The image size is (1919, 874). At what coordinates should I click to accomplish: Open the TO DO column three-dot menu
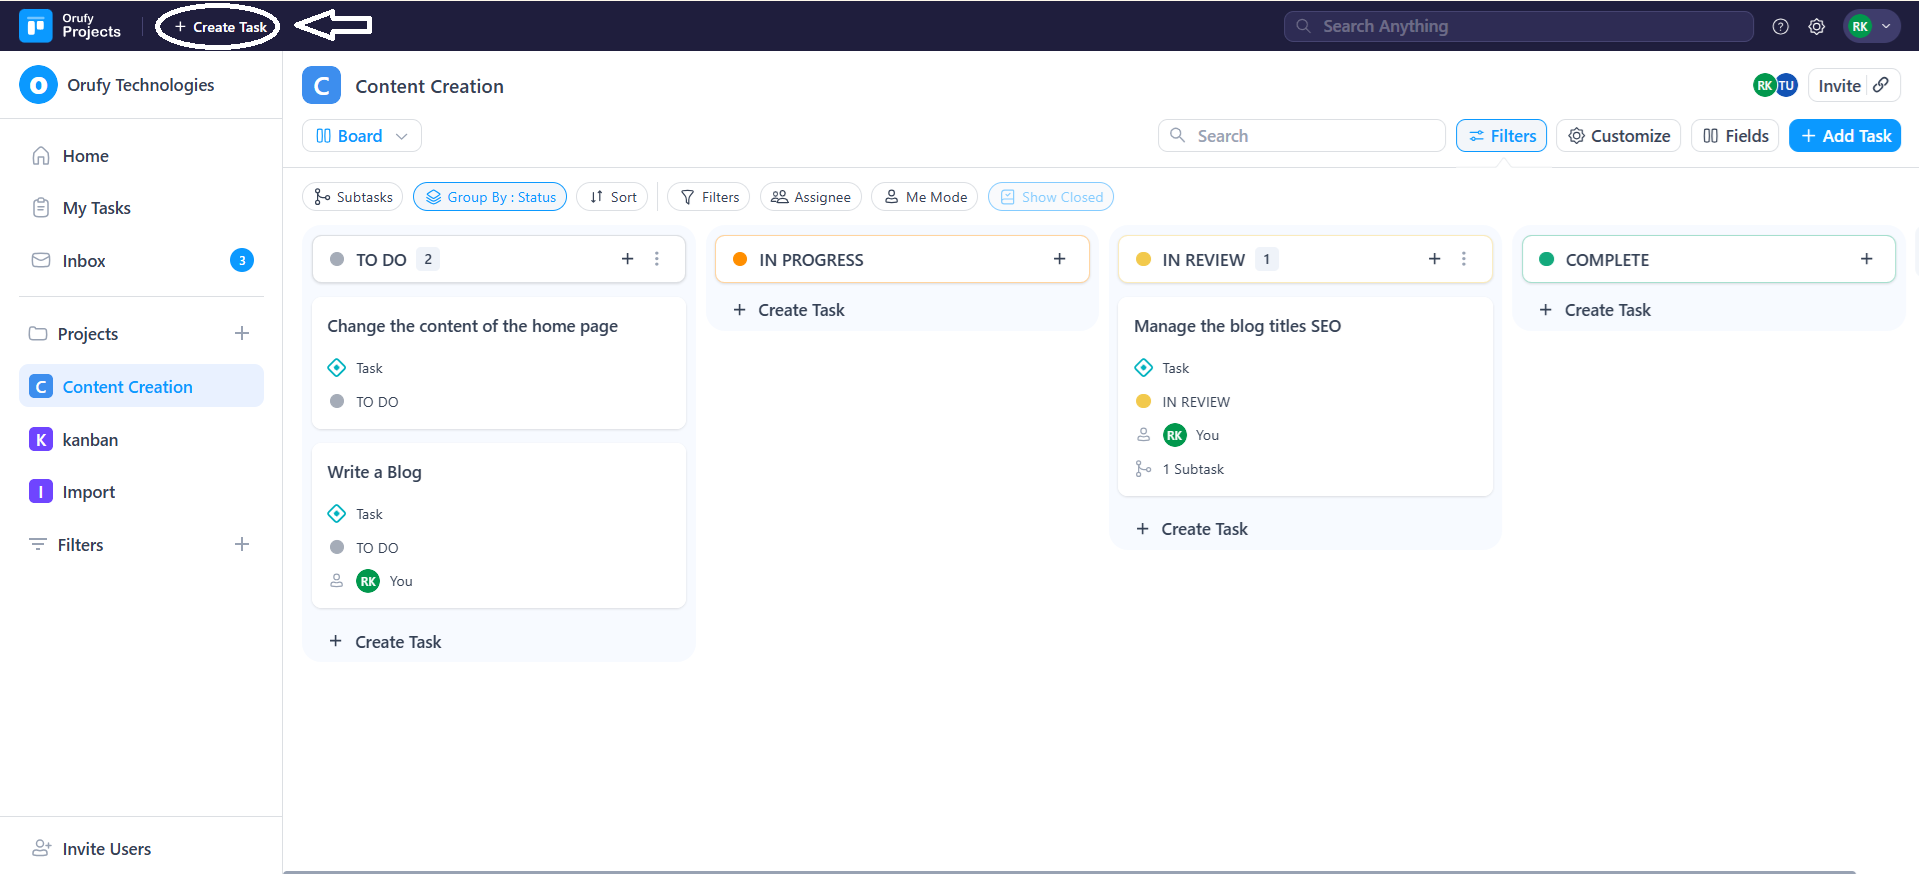pos(657,259)
